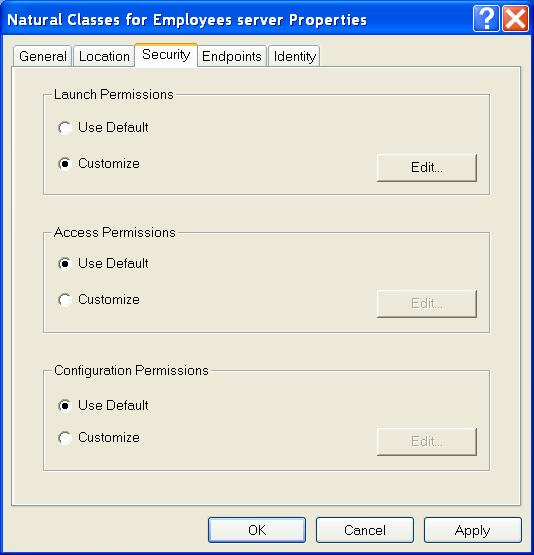Confirm the dialog with OK
This screenshot has width=534, height=555.
(x=257, y=530)
